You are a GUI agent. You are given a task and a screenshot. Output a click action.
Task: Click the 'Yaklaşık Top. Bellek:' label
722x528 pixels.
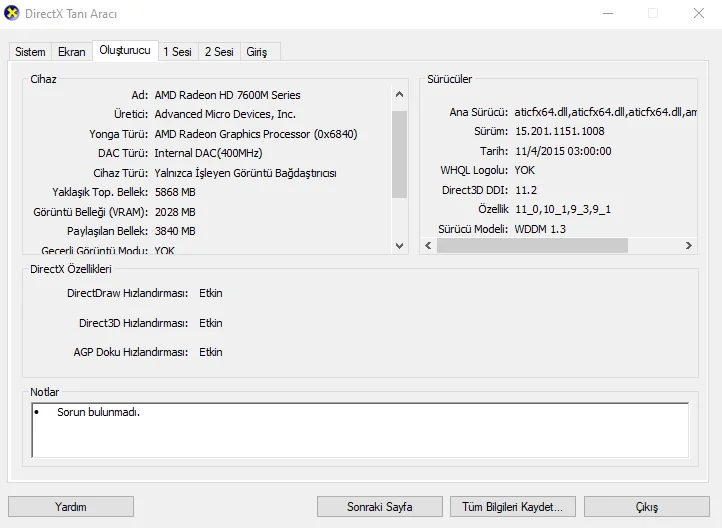(x=100, y=192)
